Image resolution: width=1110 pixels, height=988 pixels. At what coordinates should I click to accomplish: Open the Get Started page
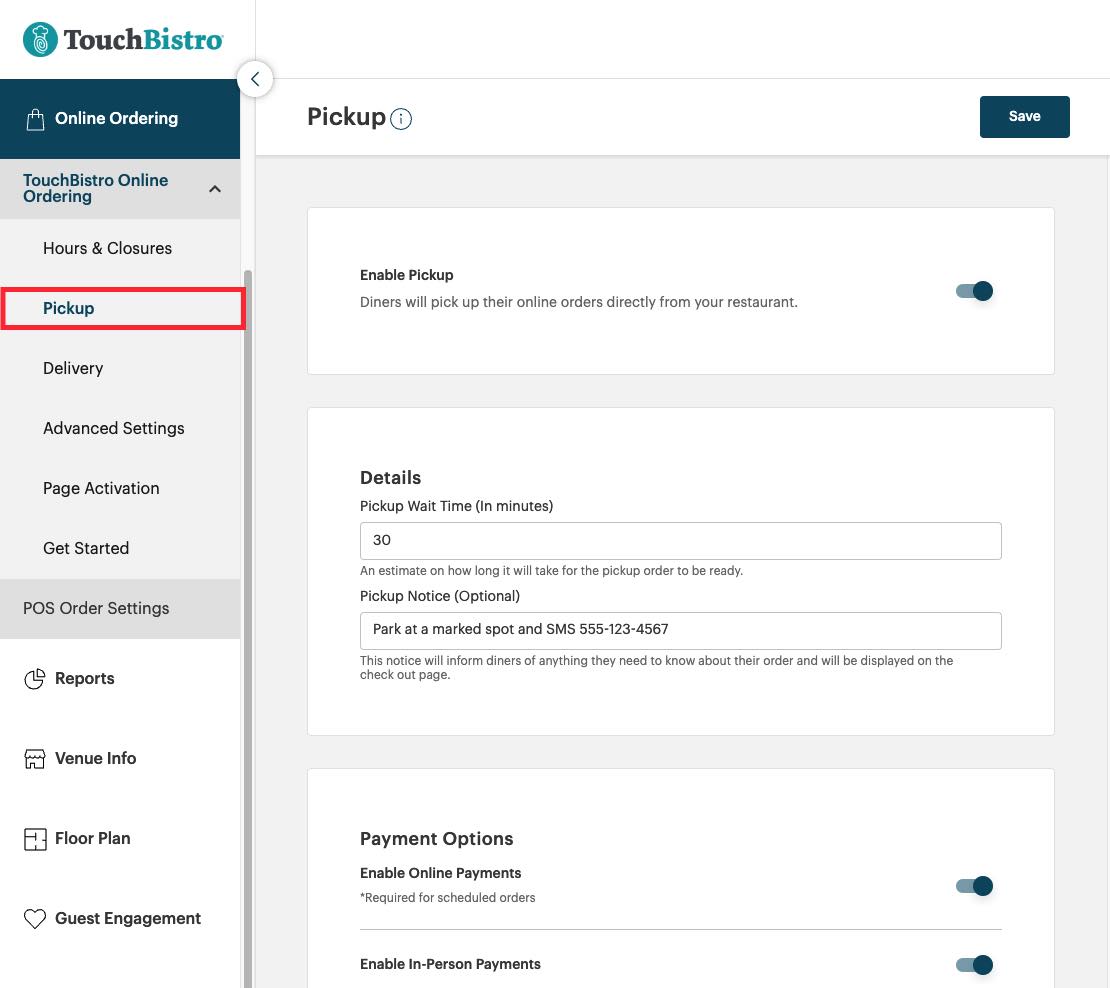pos(86,548)
